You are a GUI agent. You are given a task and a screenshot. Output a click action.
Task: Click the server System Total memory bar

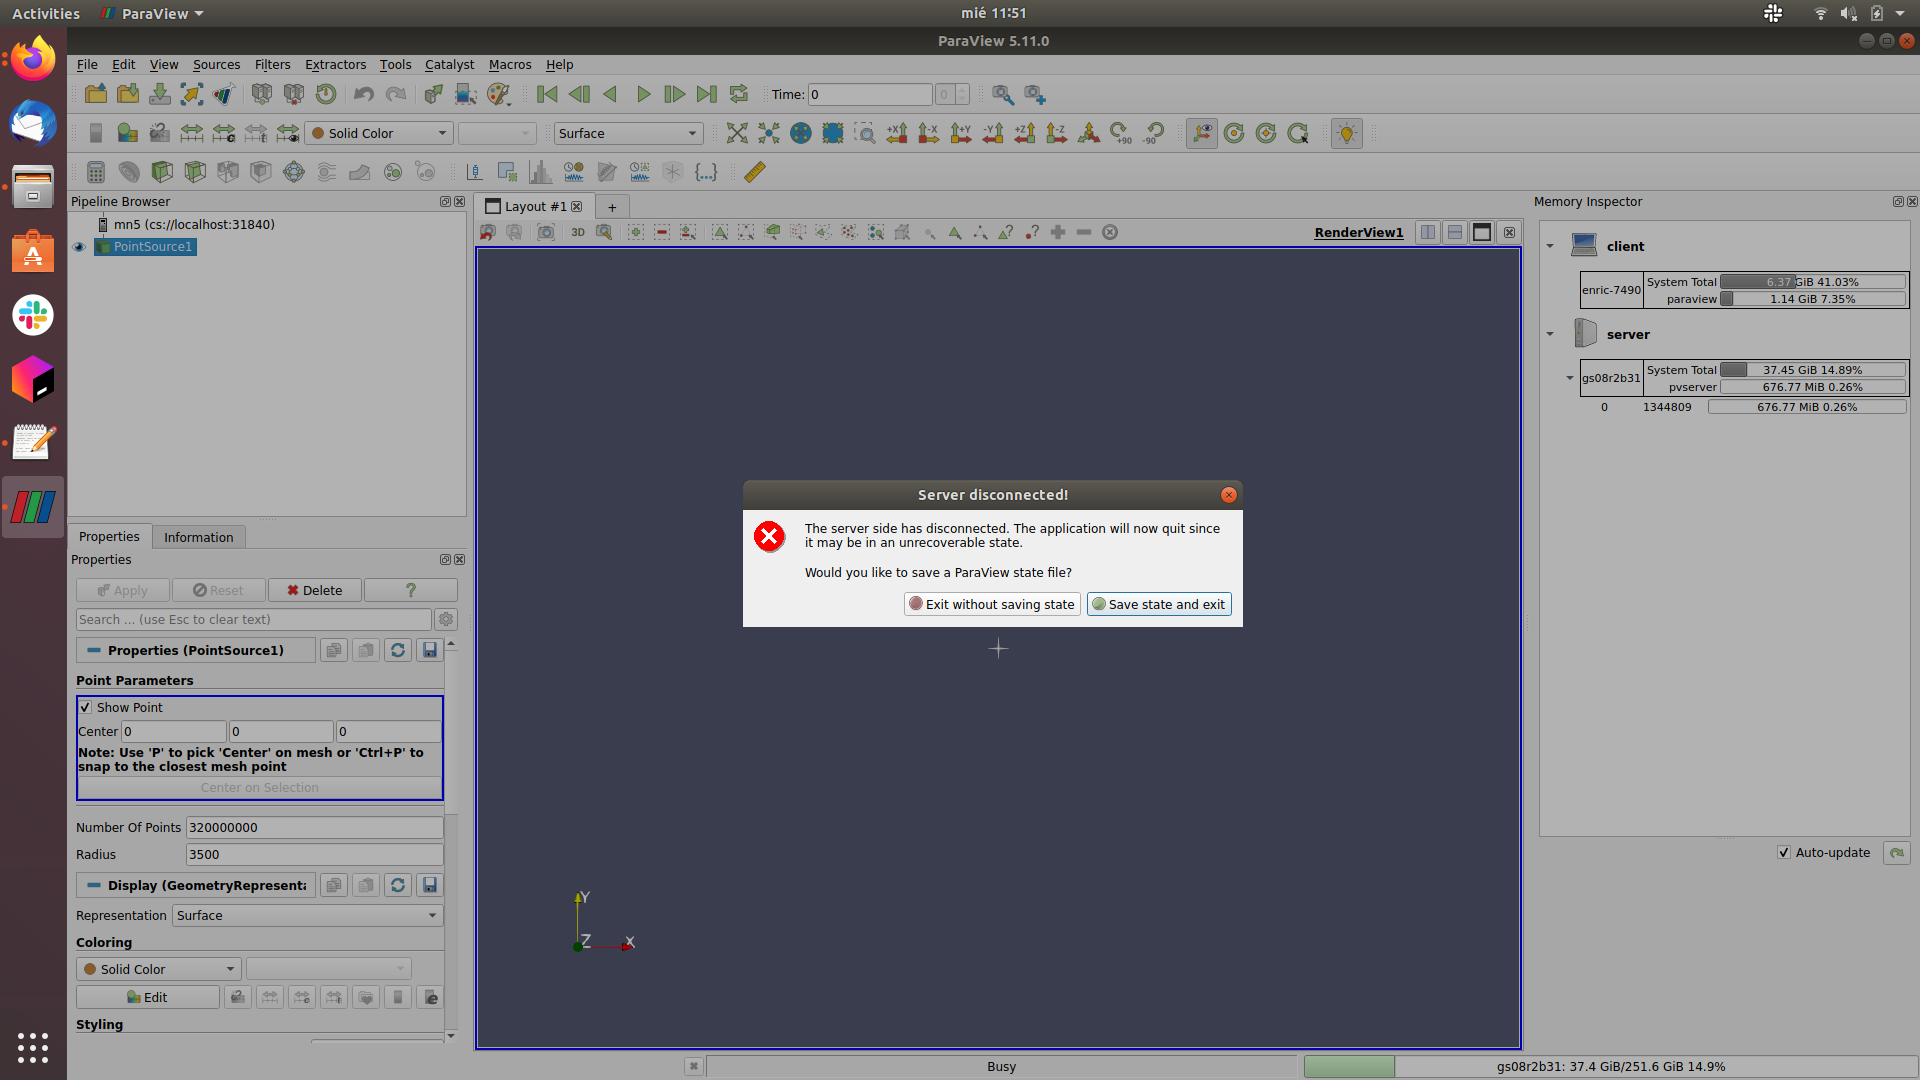[x=1813, y=370]
